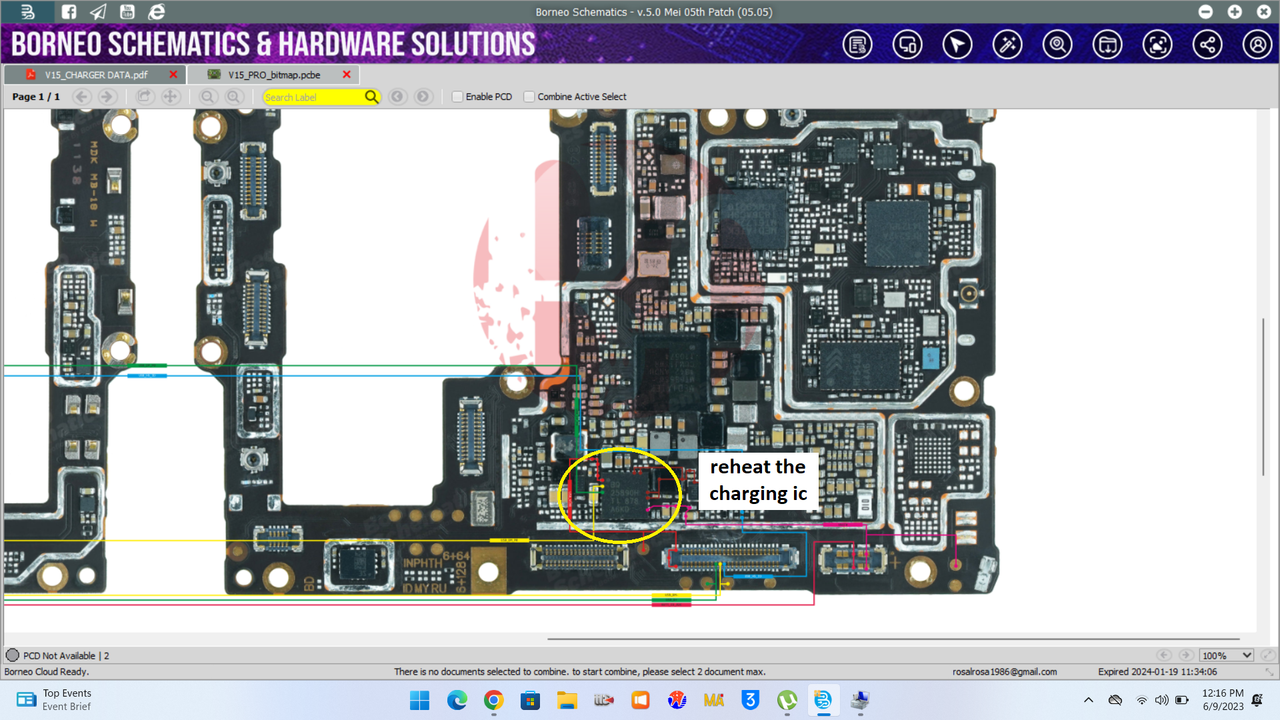Open the Borneo logo menu icon
The height and width of the screenshot is (720, 1280).
pyautogui.click(x=28, y=12)
